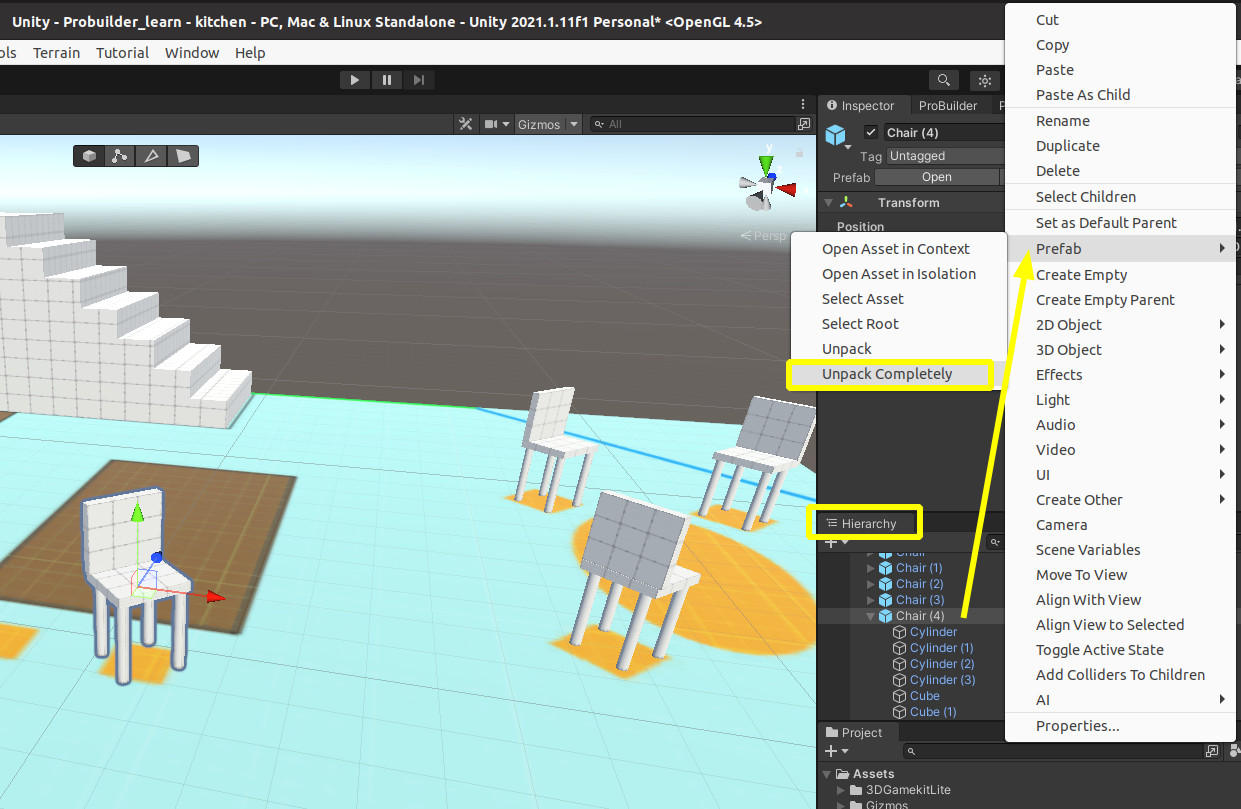This screenshot has height=809, width=1241.
Task: Click the Prefab Open button in Inspector
Action: tap(936, 177)
